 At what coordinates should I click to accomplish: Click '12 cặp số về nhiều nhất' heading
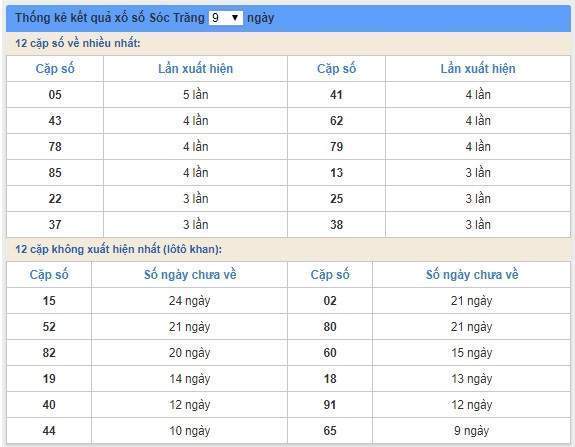tap(78, 43)
